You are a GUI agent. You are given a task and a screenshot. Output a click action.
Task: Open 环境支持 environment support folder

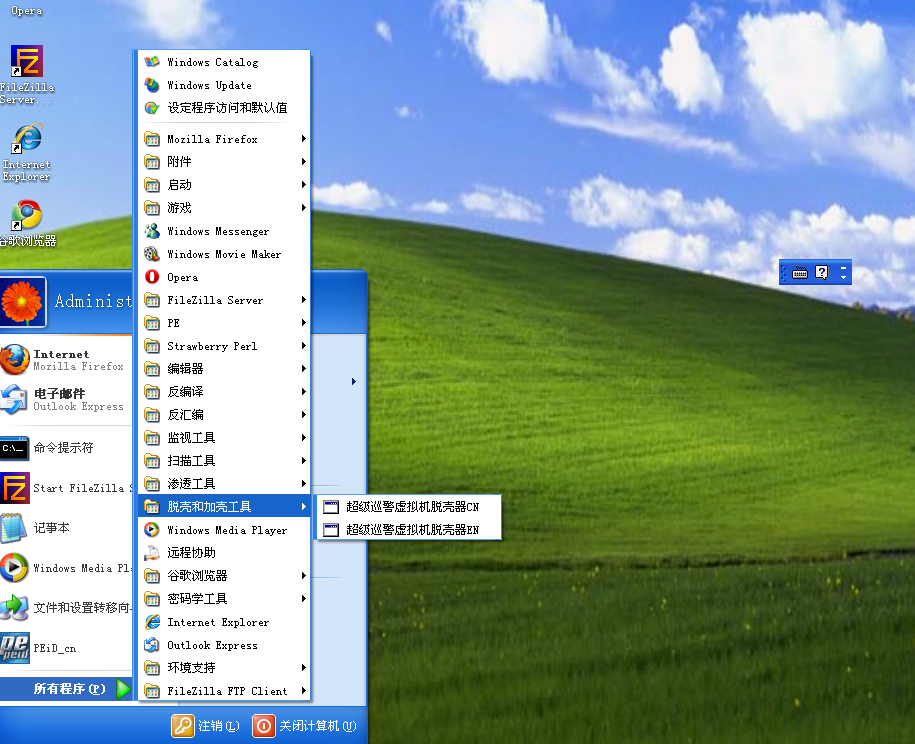[224, 668]
